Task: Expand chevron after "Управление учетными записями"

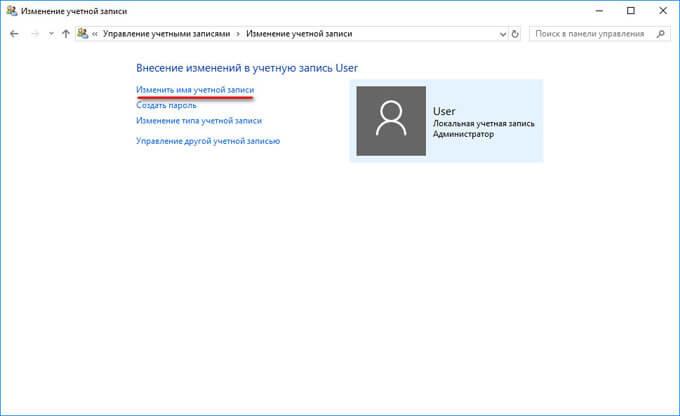Action: (238, 34)
